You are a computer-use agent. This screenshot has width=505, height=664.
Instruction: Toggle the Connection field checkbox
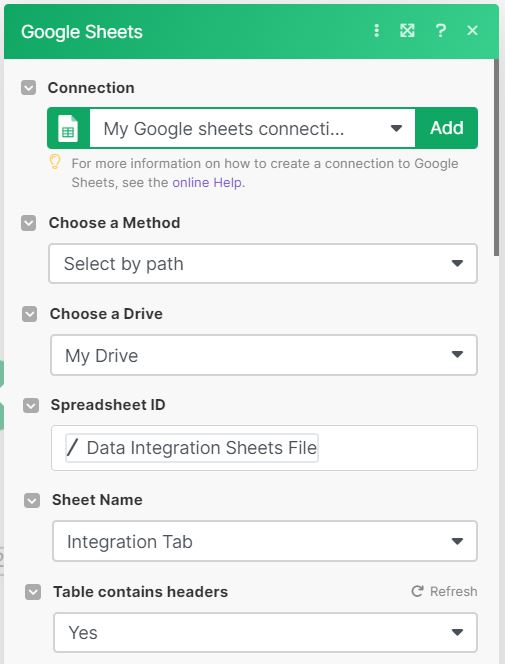(28, 88)
